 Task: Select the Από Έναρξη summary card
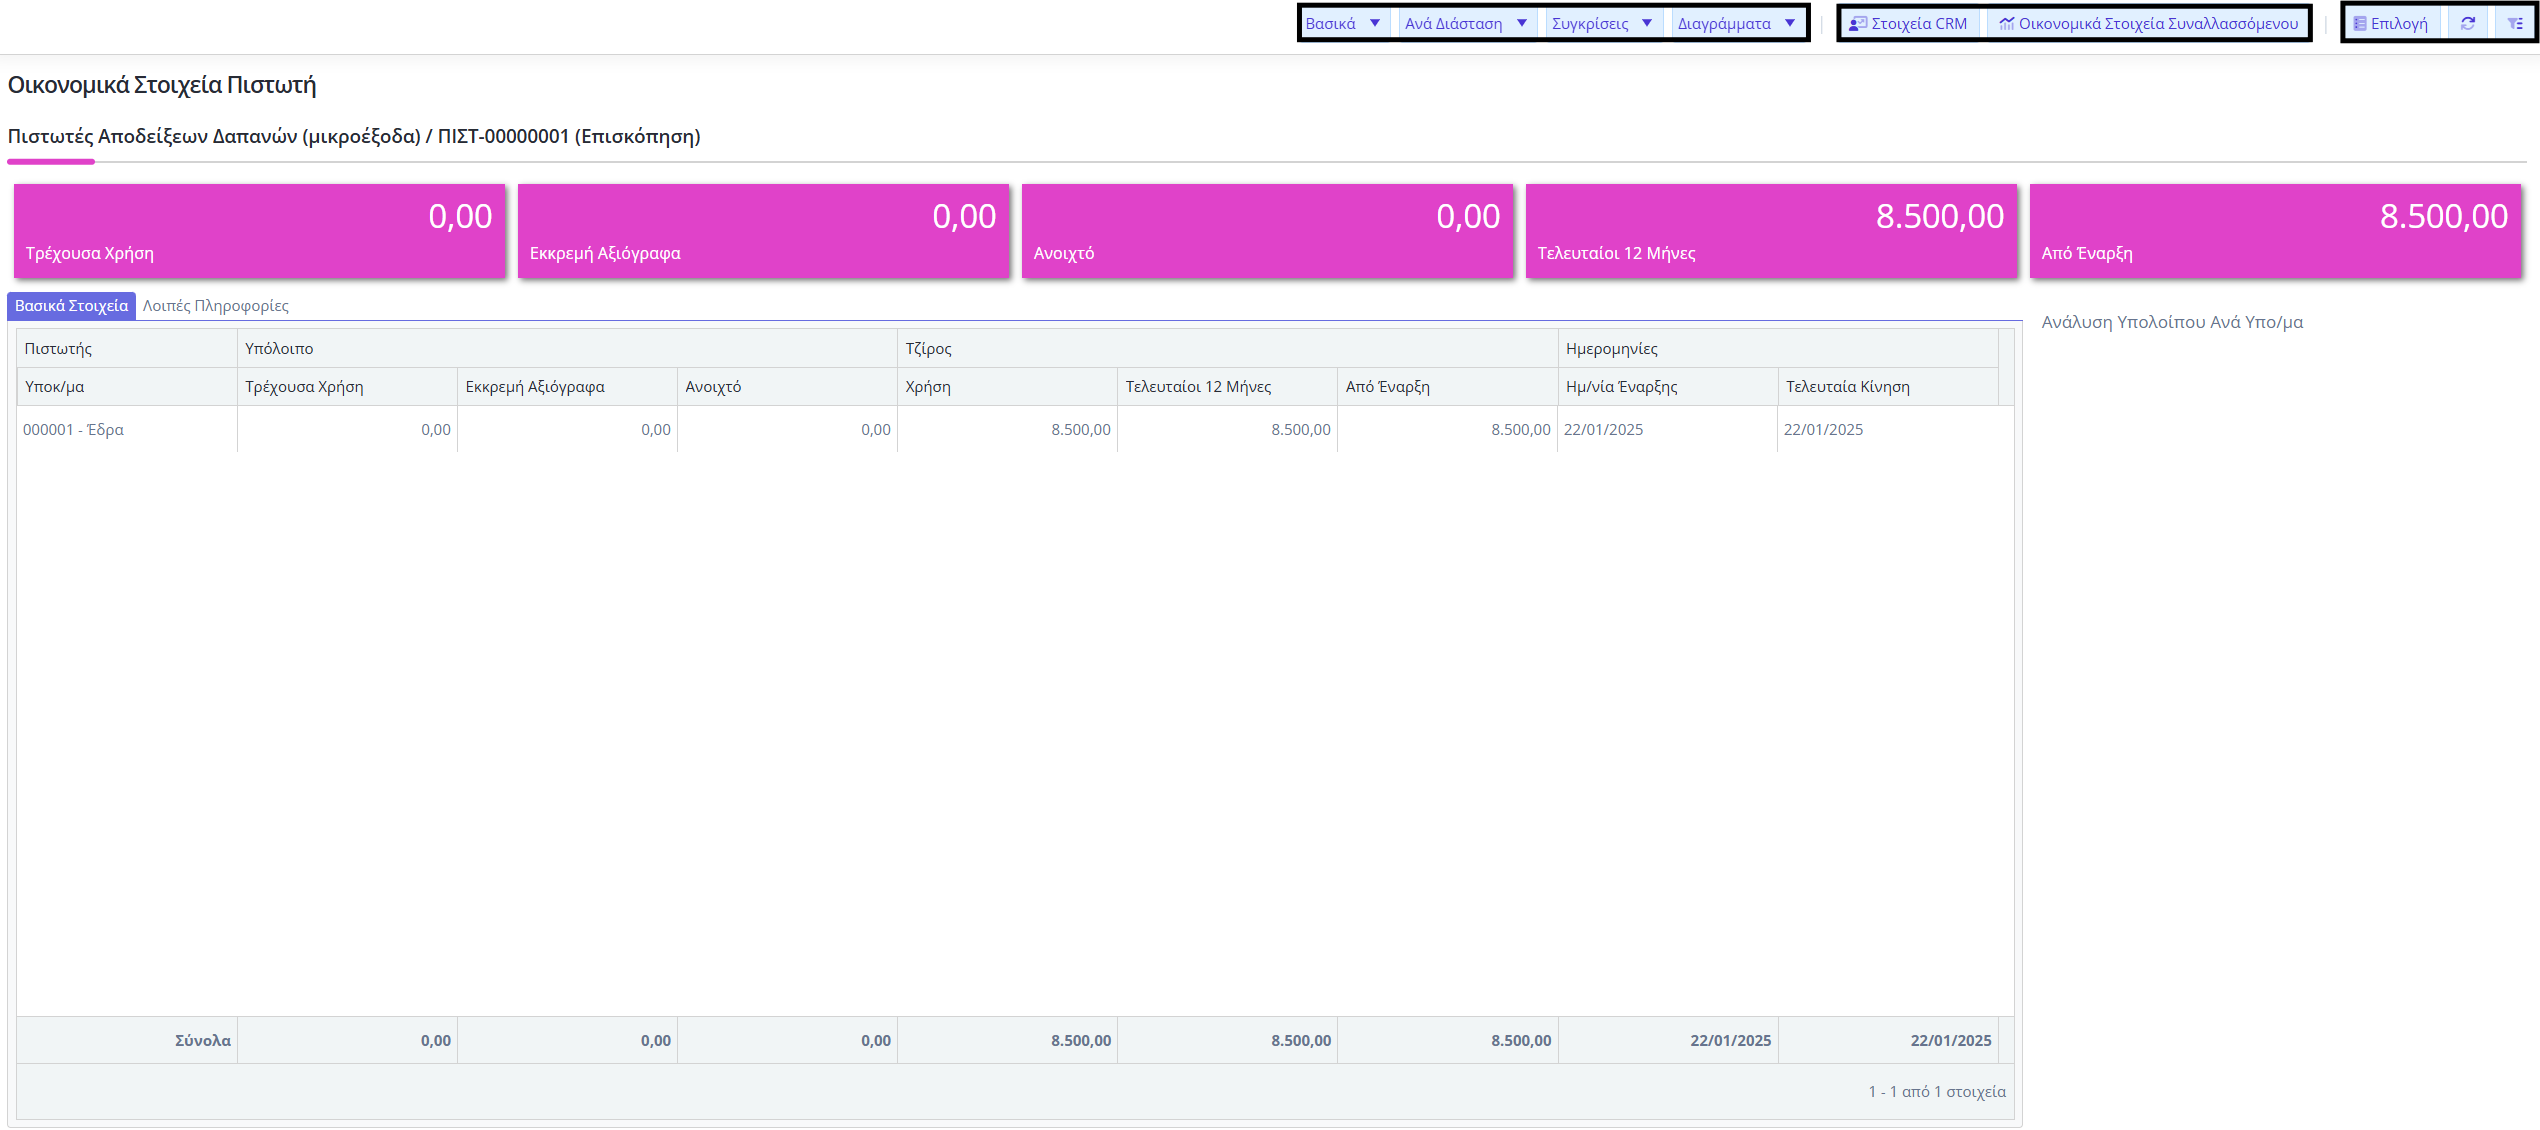[2276, 231]
